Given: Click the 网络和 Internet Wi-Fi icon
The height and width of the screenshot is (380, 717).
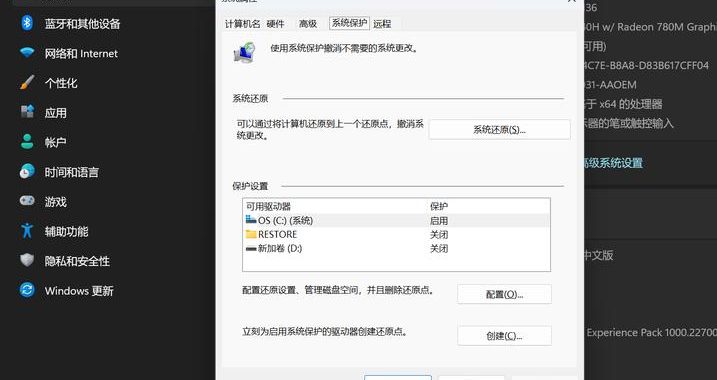Looking at the screenshot, I should tap(27, 53).
